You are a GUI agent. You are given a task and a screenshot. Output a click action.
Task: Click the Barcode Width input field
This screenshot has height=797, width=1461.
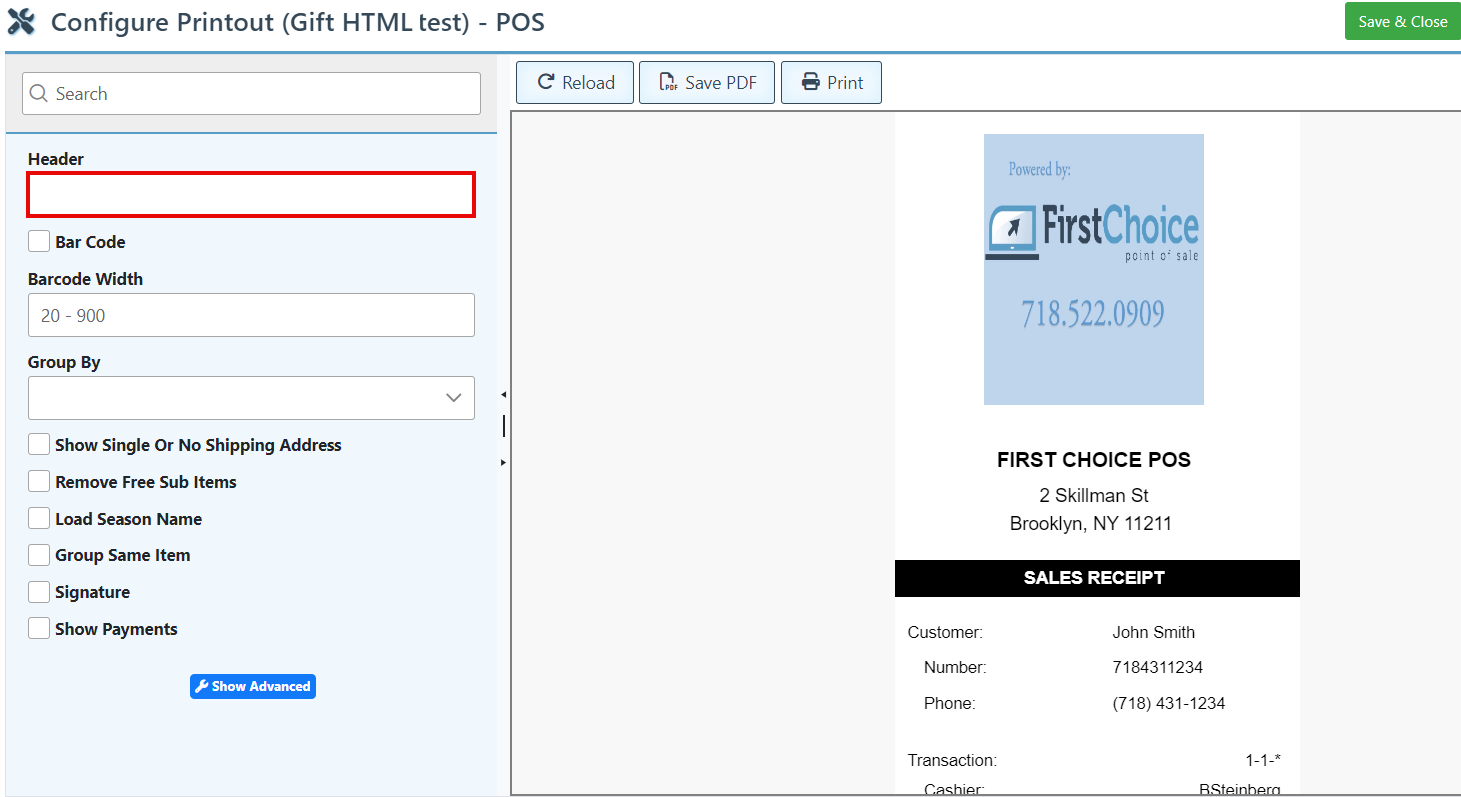[x=251, y=315]
